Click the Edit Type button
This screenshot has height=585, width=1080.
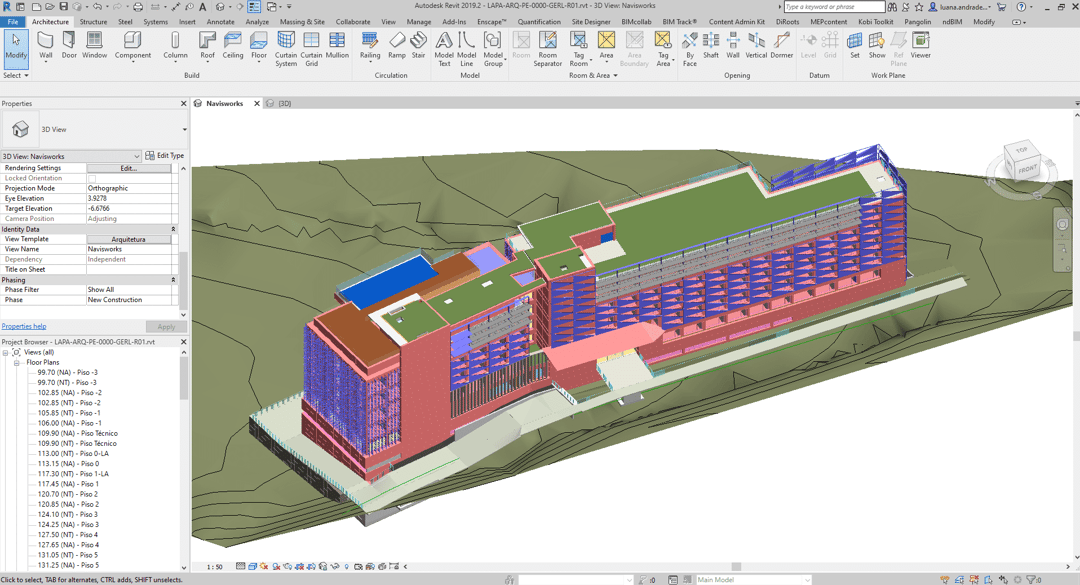coord(165,156)
